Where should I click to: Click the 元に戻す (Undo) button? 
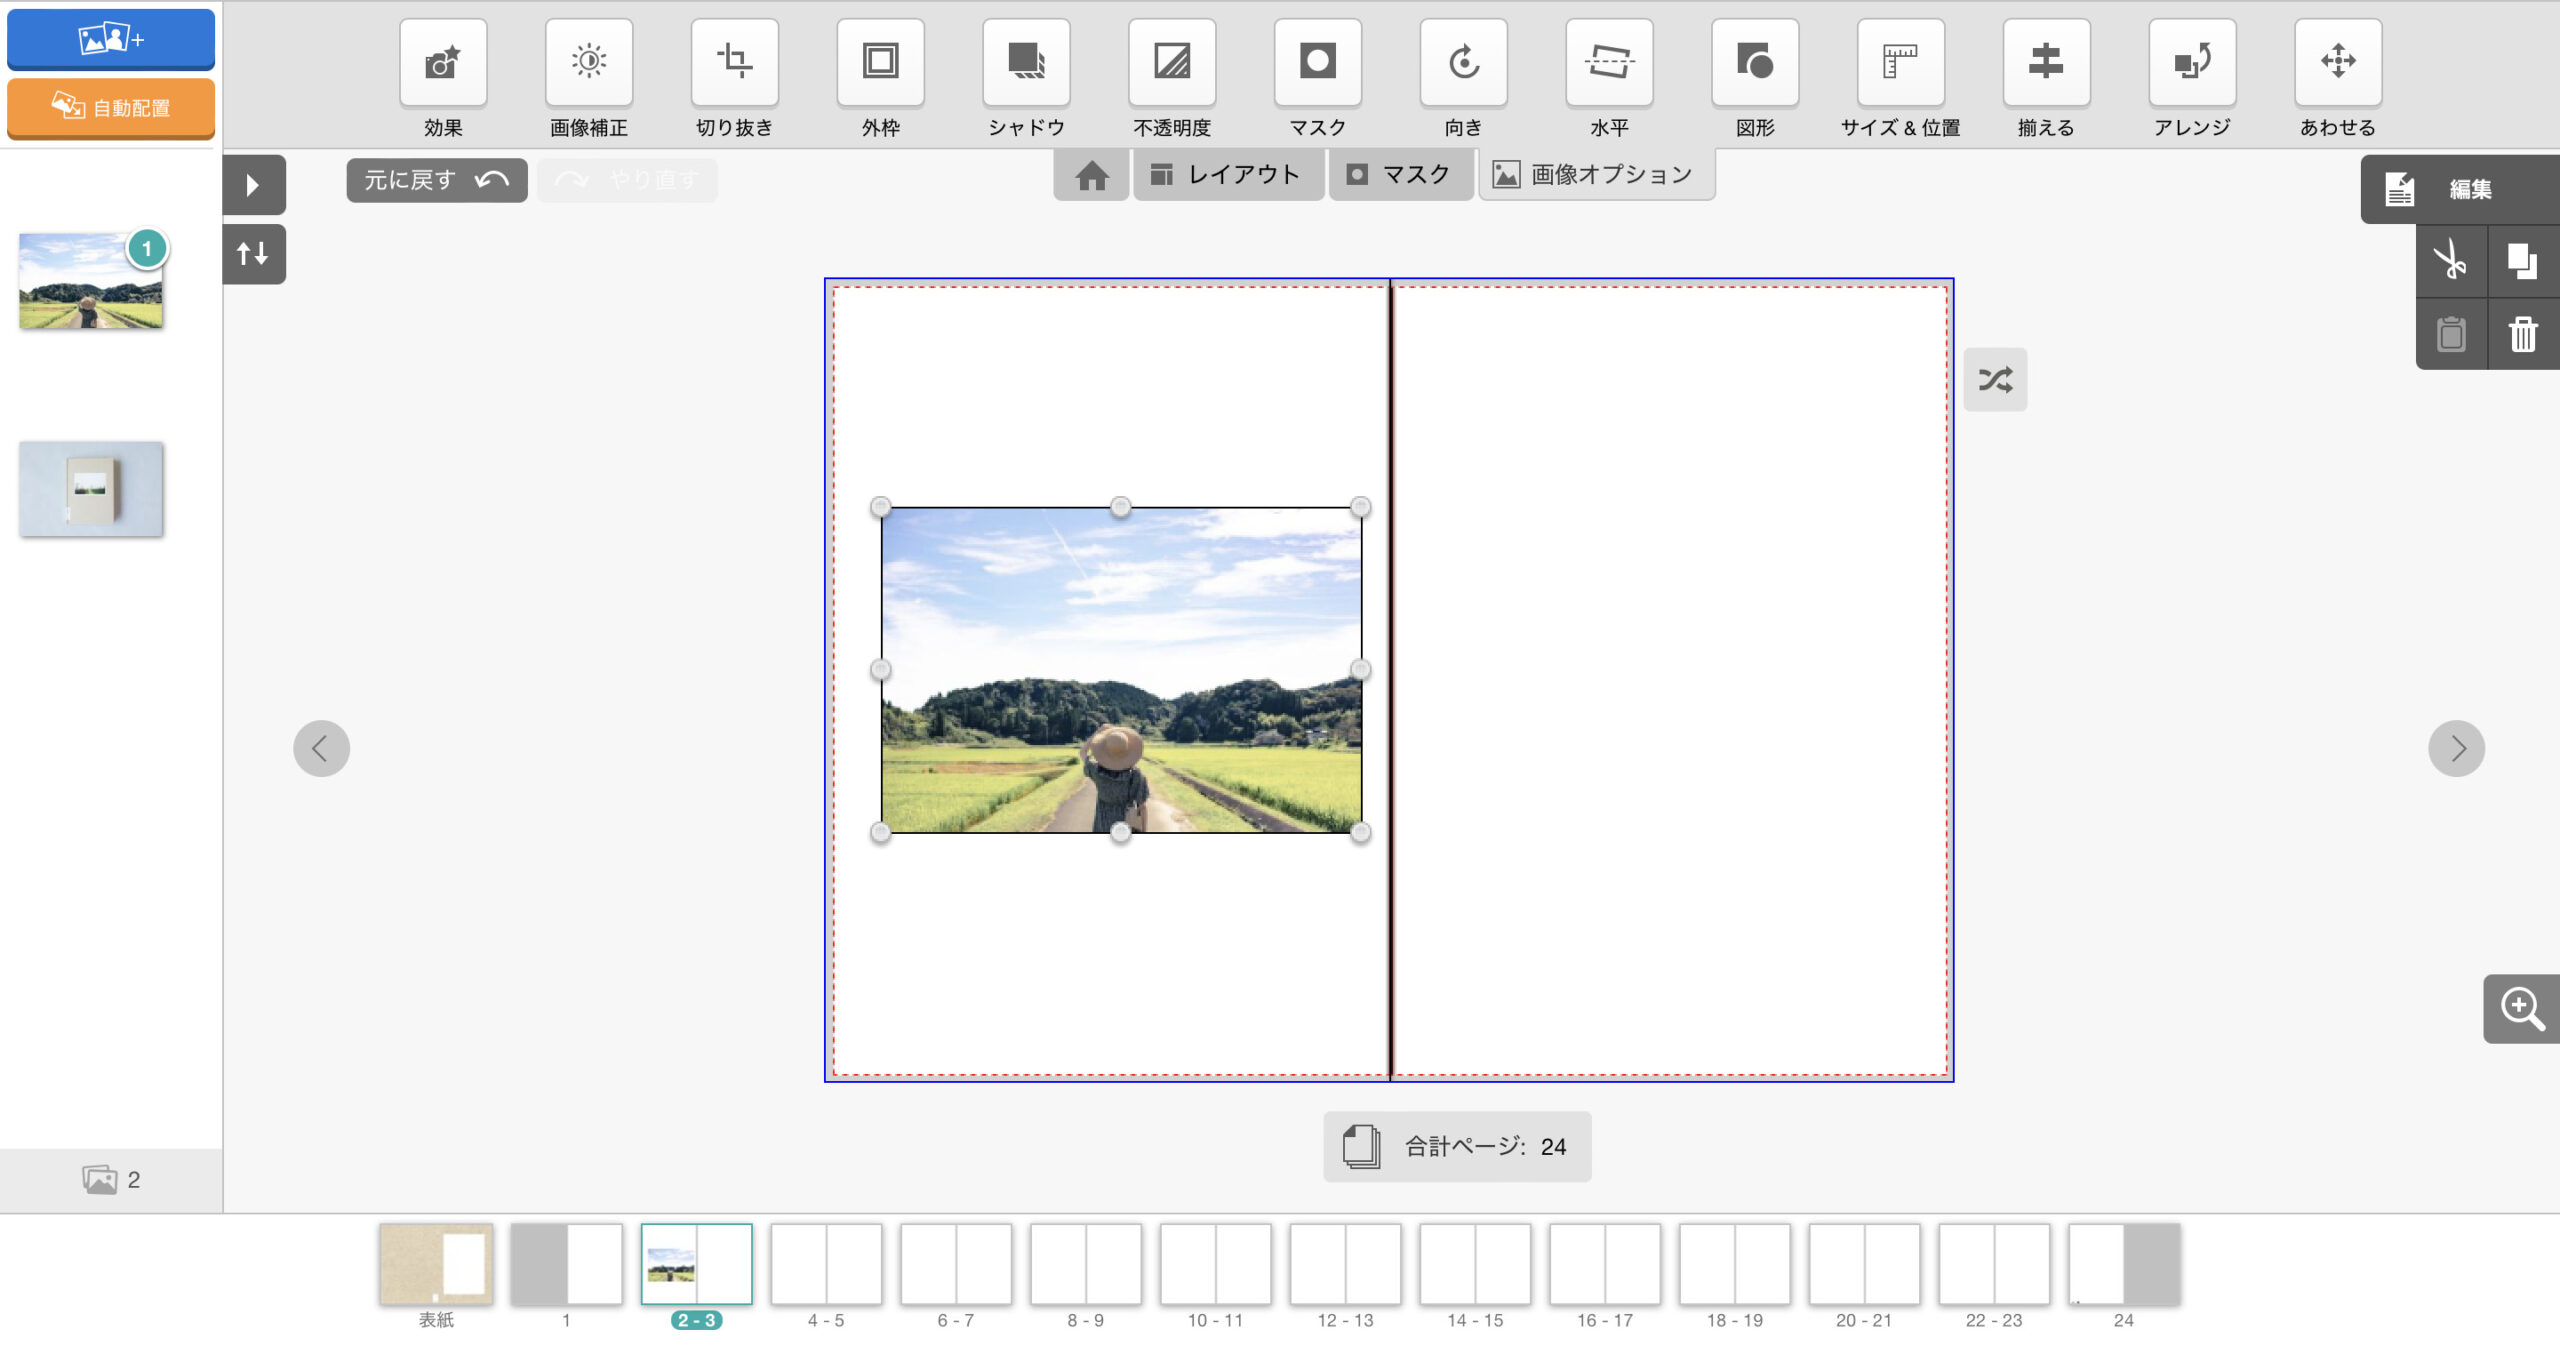click(x=435, y=180)
